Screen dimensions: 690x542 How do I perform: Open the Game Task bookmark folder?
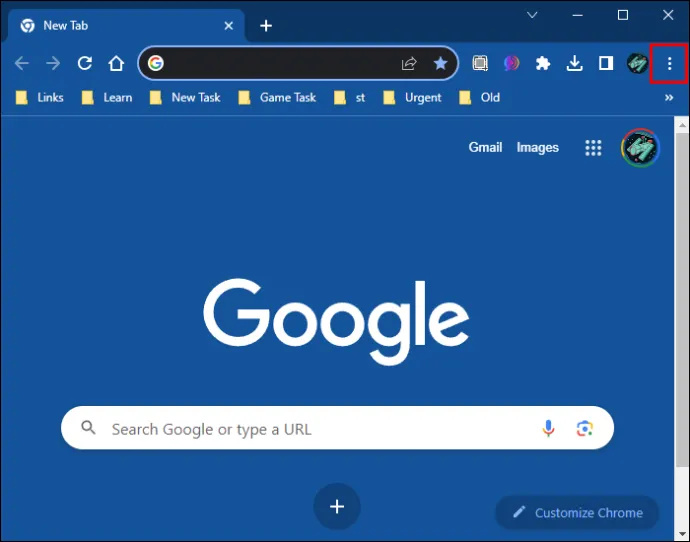(277, 98)
